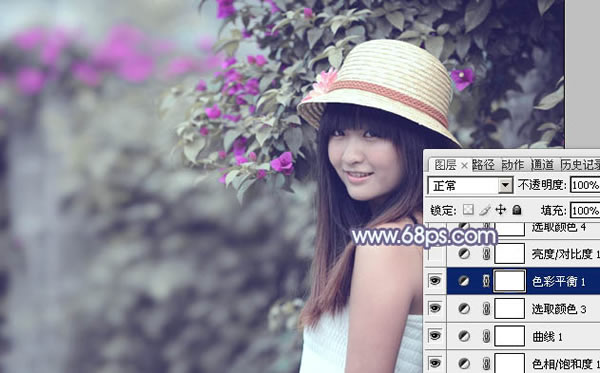Image resolution: width=600 pixels, height=373 pixels.
Task: Hide the 曲线 1 layer
Action: [x=435, y=336]
